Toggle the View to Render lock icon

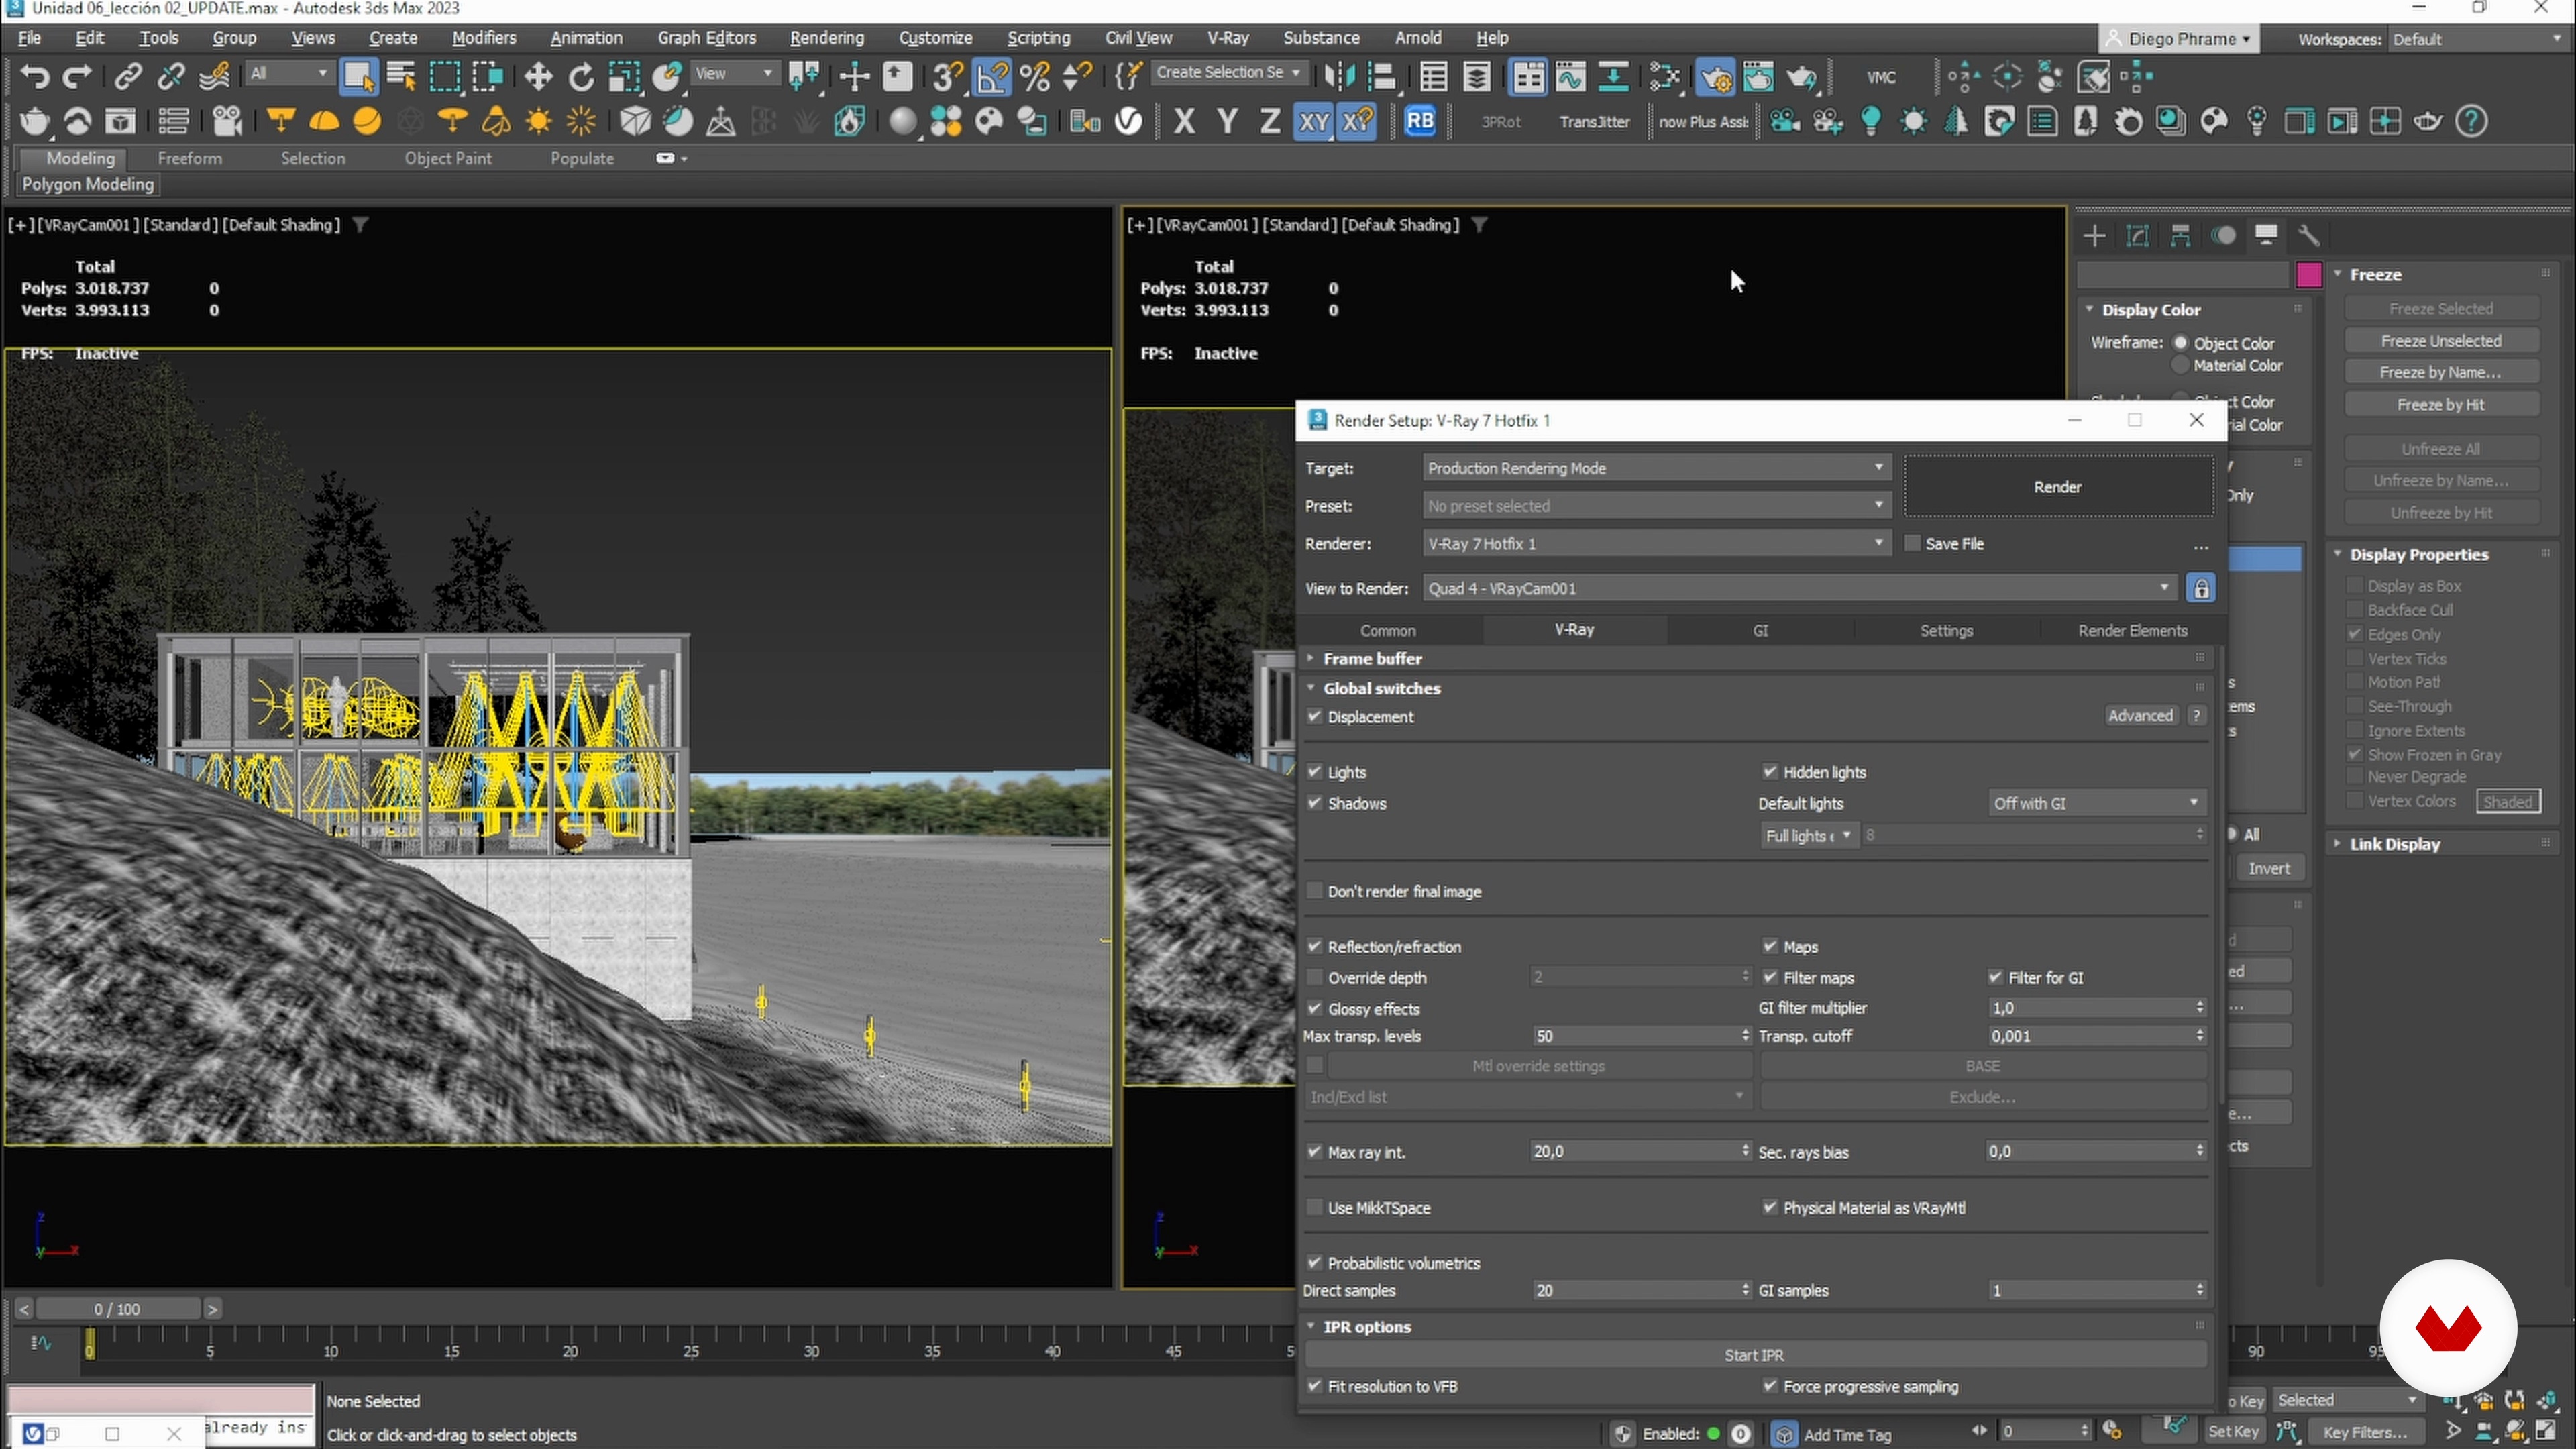point(2201,588)
